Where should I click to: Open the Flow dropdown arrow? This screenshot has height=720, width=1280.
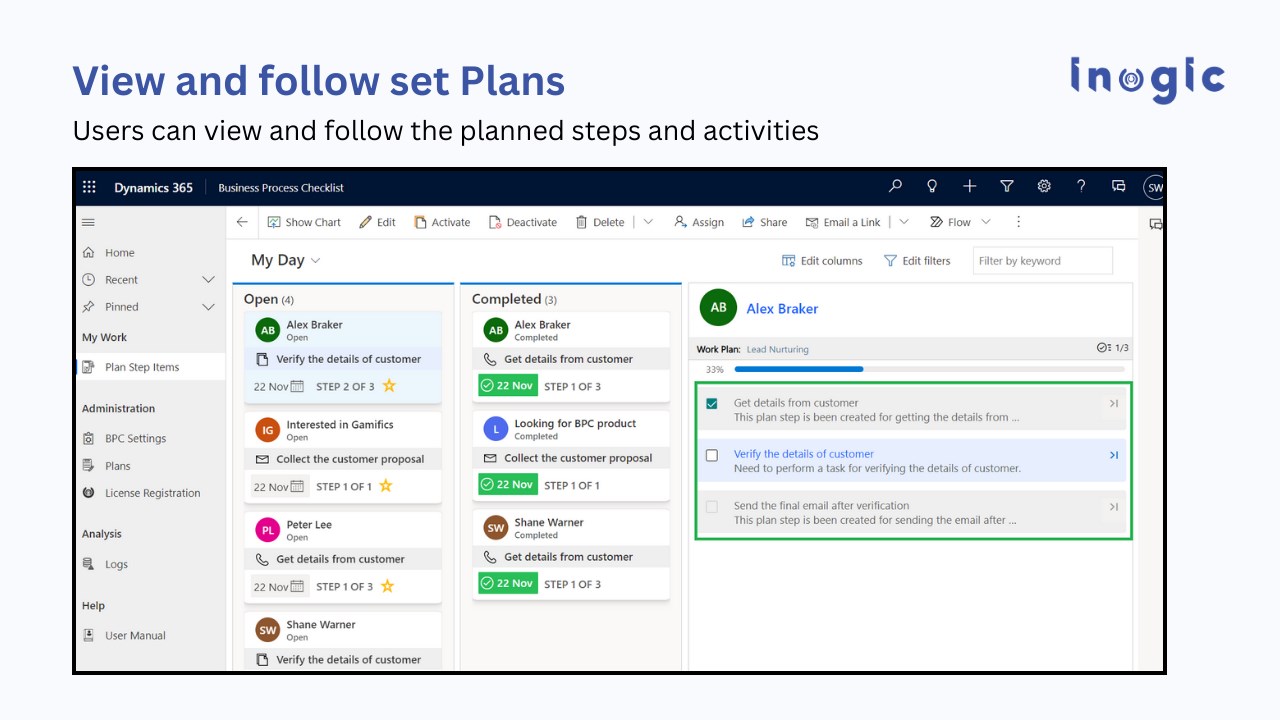(x=986, y=222)
